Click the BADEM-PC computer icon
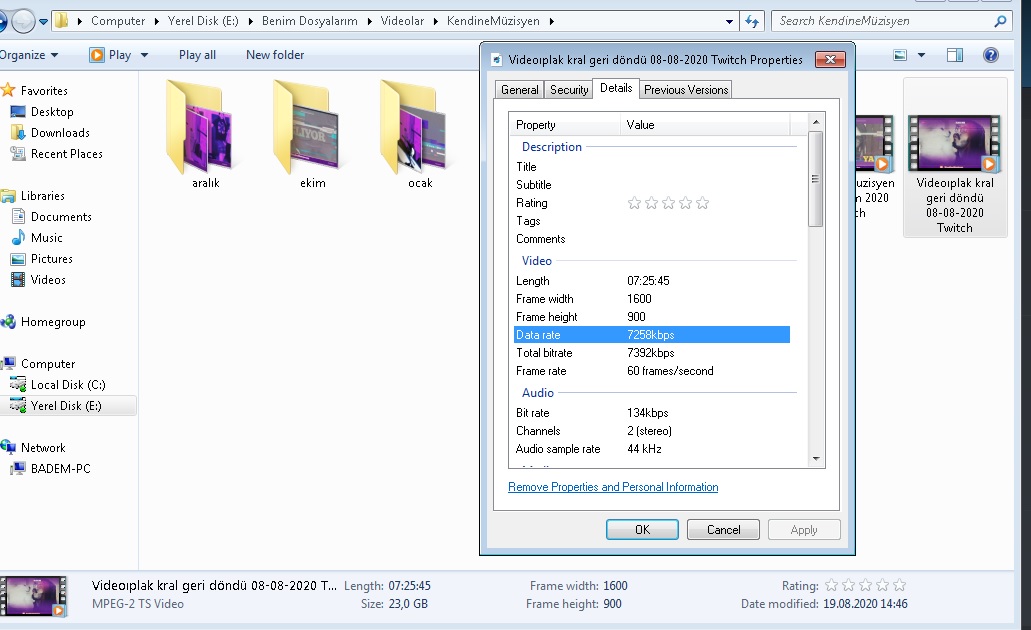 18,469
